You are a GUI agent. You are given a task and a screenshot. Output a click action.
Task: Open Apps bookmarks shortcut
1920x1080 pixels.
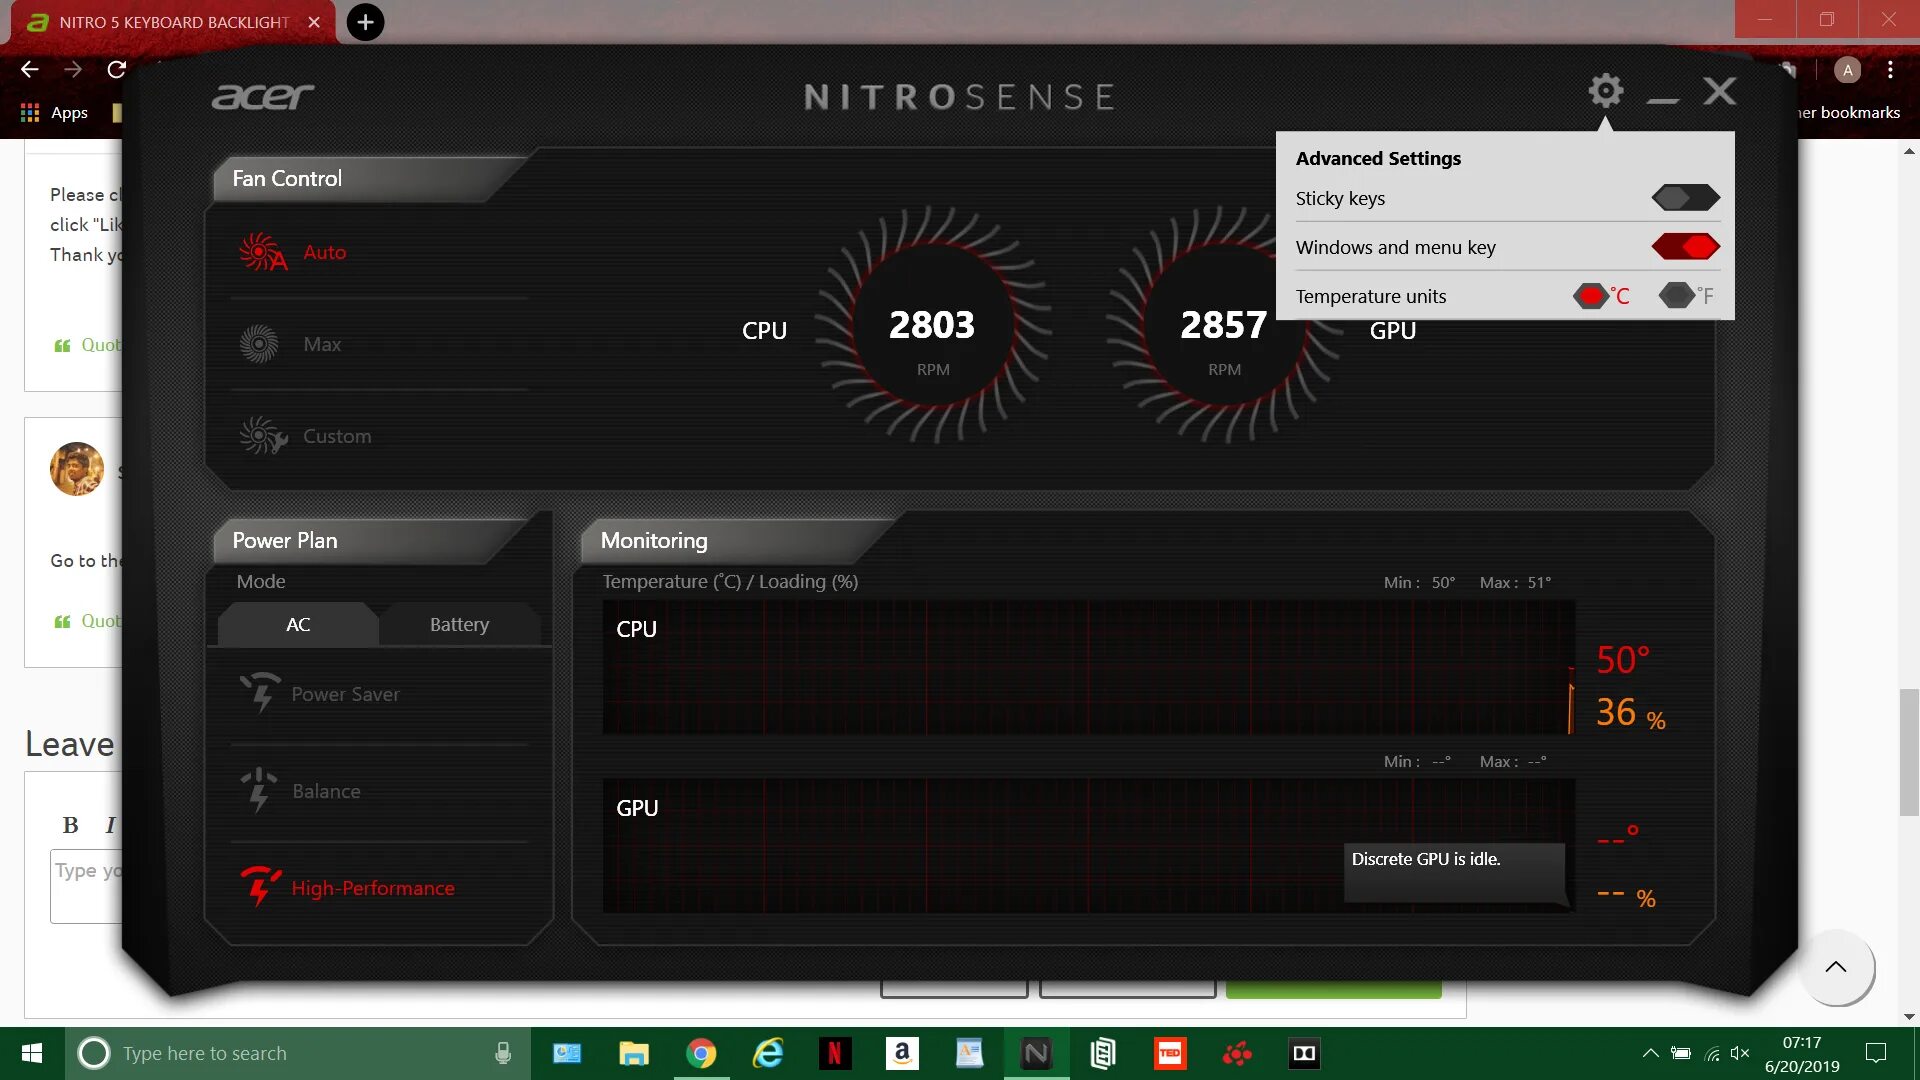click(55, 112)
